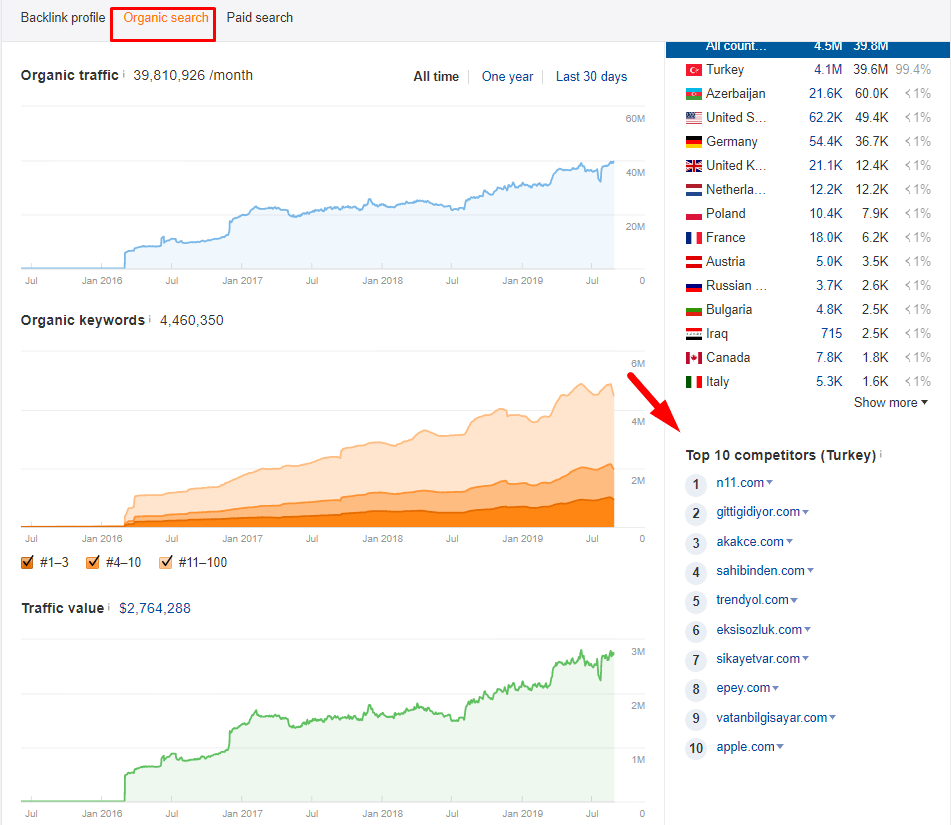Screen dimensions: 951x825
Task: Click Italy keywords count 5.3K
Action: (x=829, y=382)
